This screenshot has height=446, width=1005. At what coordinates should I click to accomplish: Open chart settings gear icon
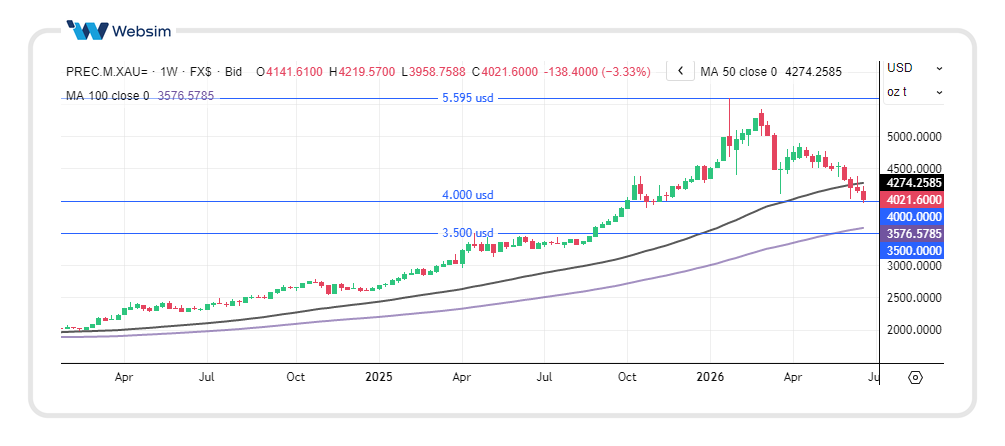[x=915, y=377]
